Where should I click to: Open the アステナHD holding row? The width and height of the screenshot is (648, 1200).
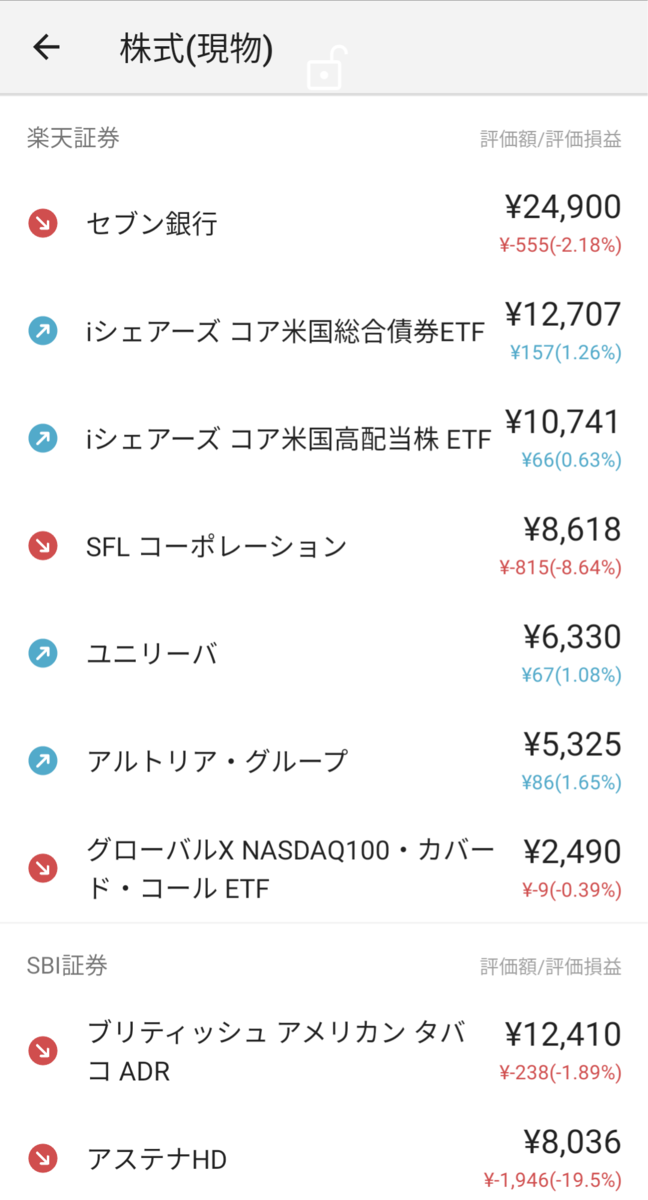coord(324,1159)
